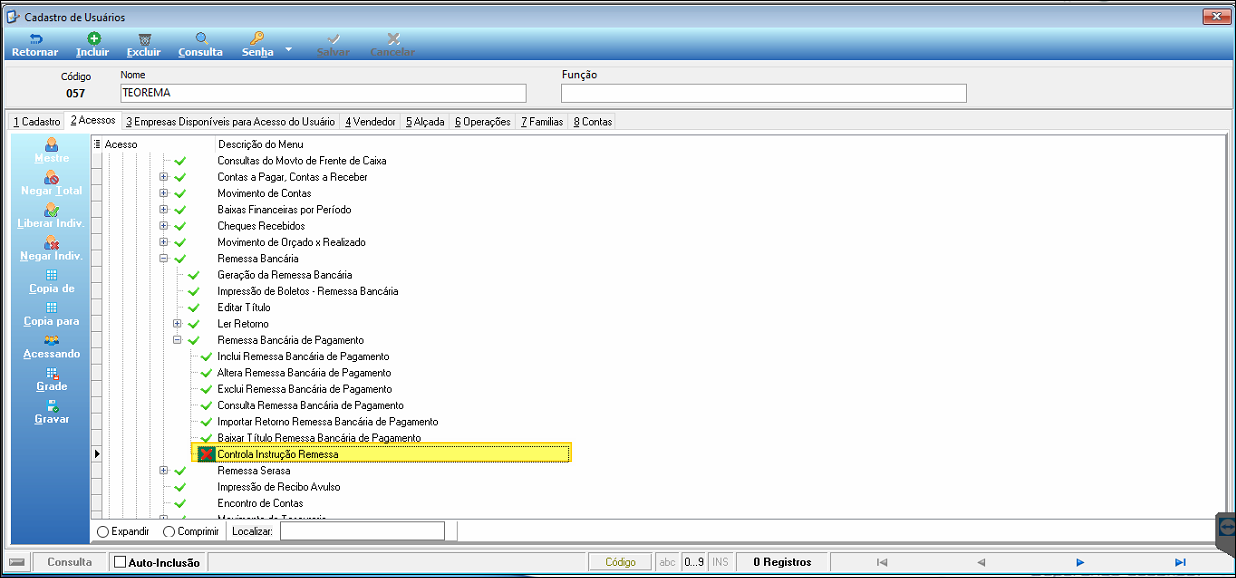Click the Negar Indiv. sidebar icon
The width and height of the screenshot is (1236, 578).
tap(51, 242)
